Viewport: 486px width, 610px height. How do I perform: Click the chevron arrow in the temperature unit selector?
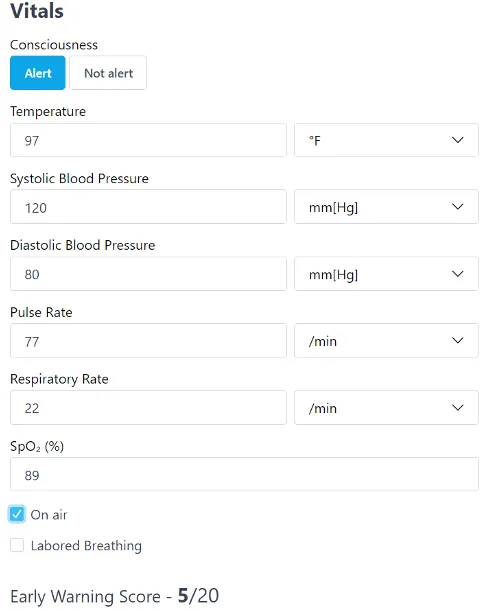coord(458,140)
